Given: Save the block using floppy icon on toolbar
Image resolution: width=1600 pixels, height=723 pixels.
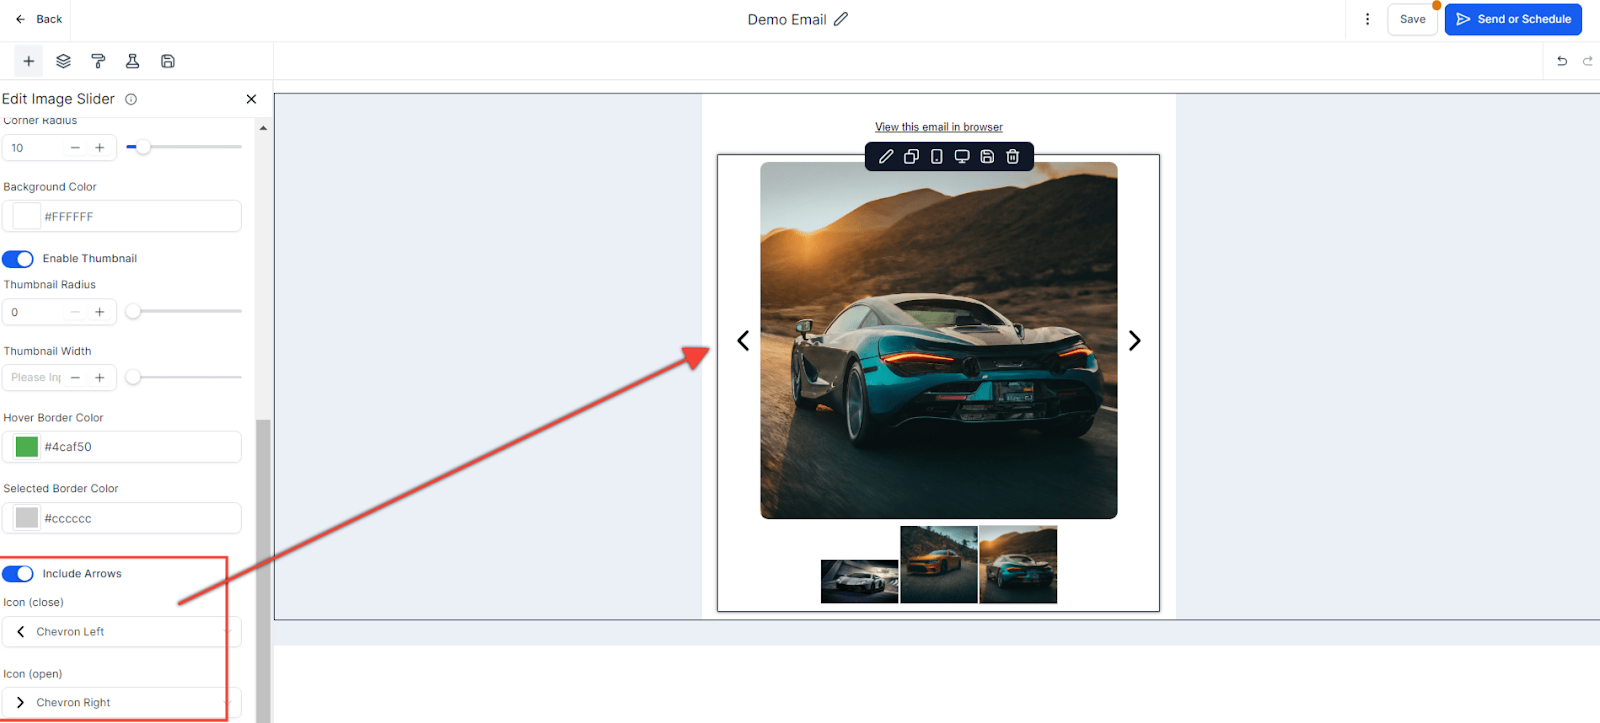Looking at the screenshot, I should click(x=987, y=157).
